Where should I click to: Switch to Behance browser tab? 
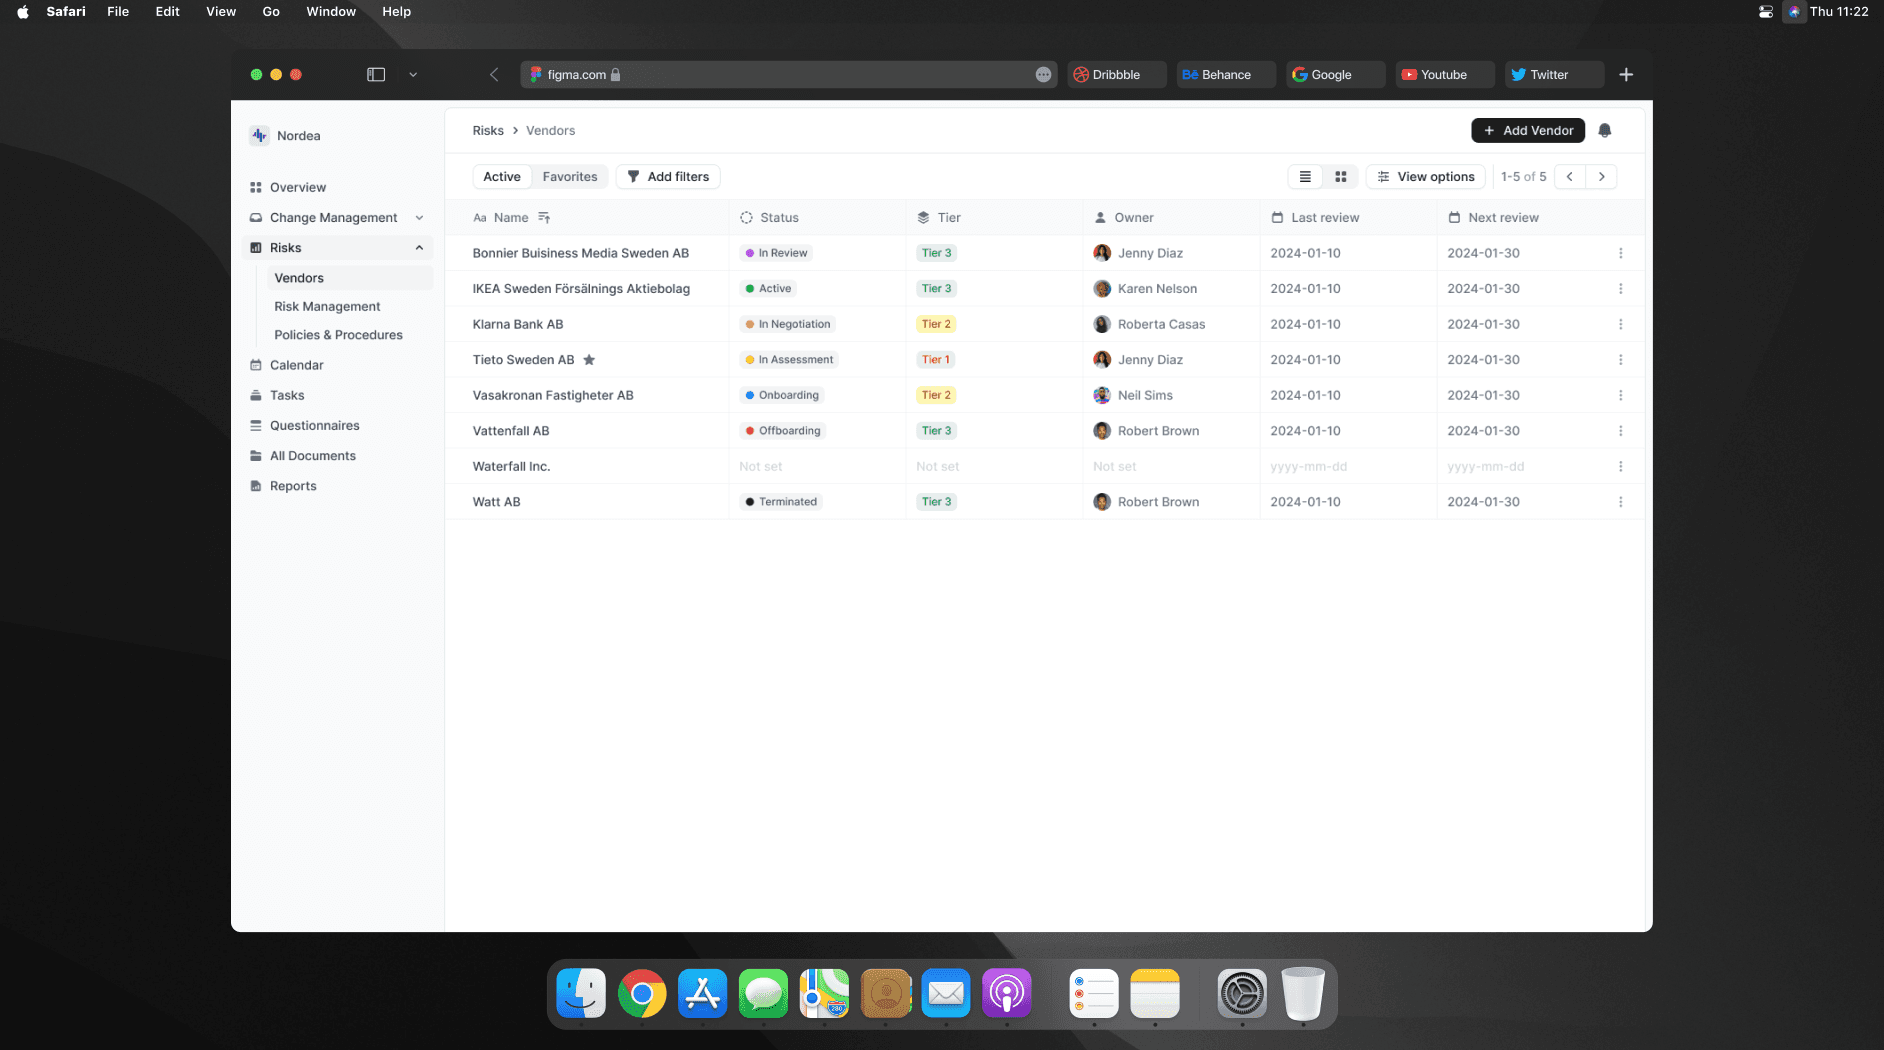1226,74
